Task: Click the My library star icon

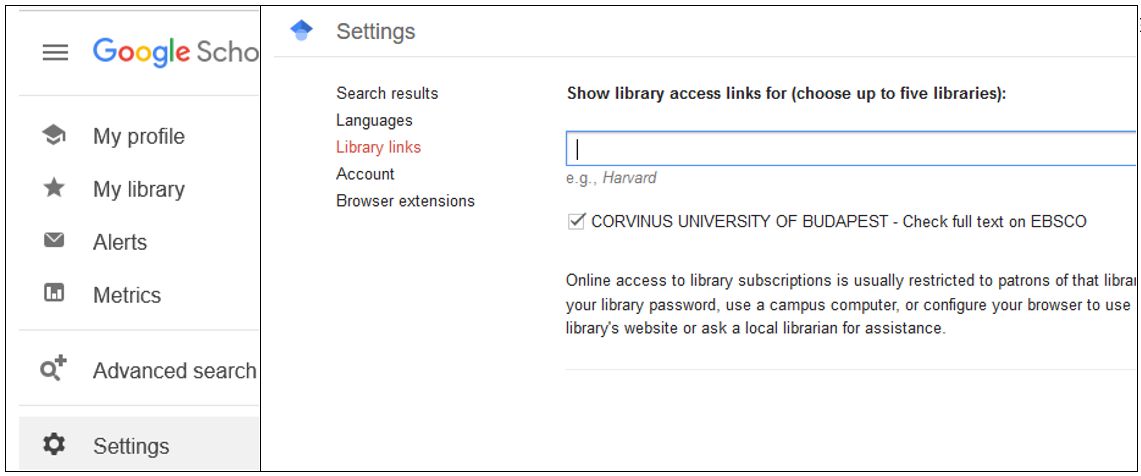Action: click(54, 189)
